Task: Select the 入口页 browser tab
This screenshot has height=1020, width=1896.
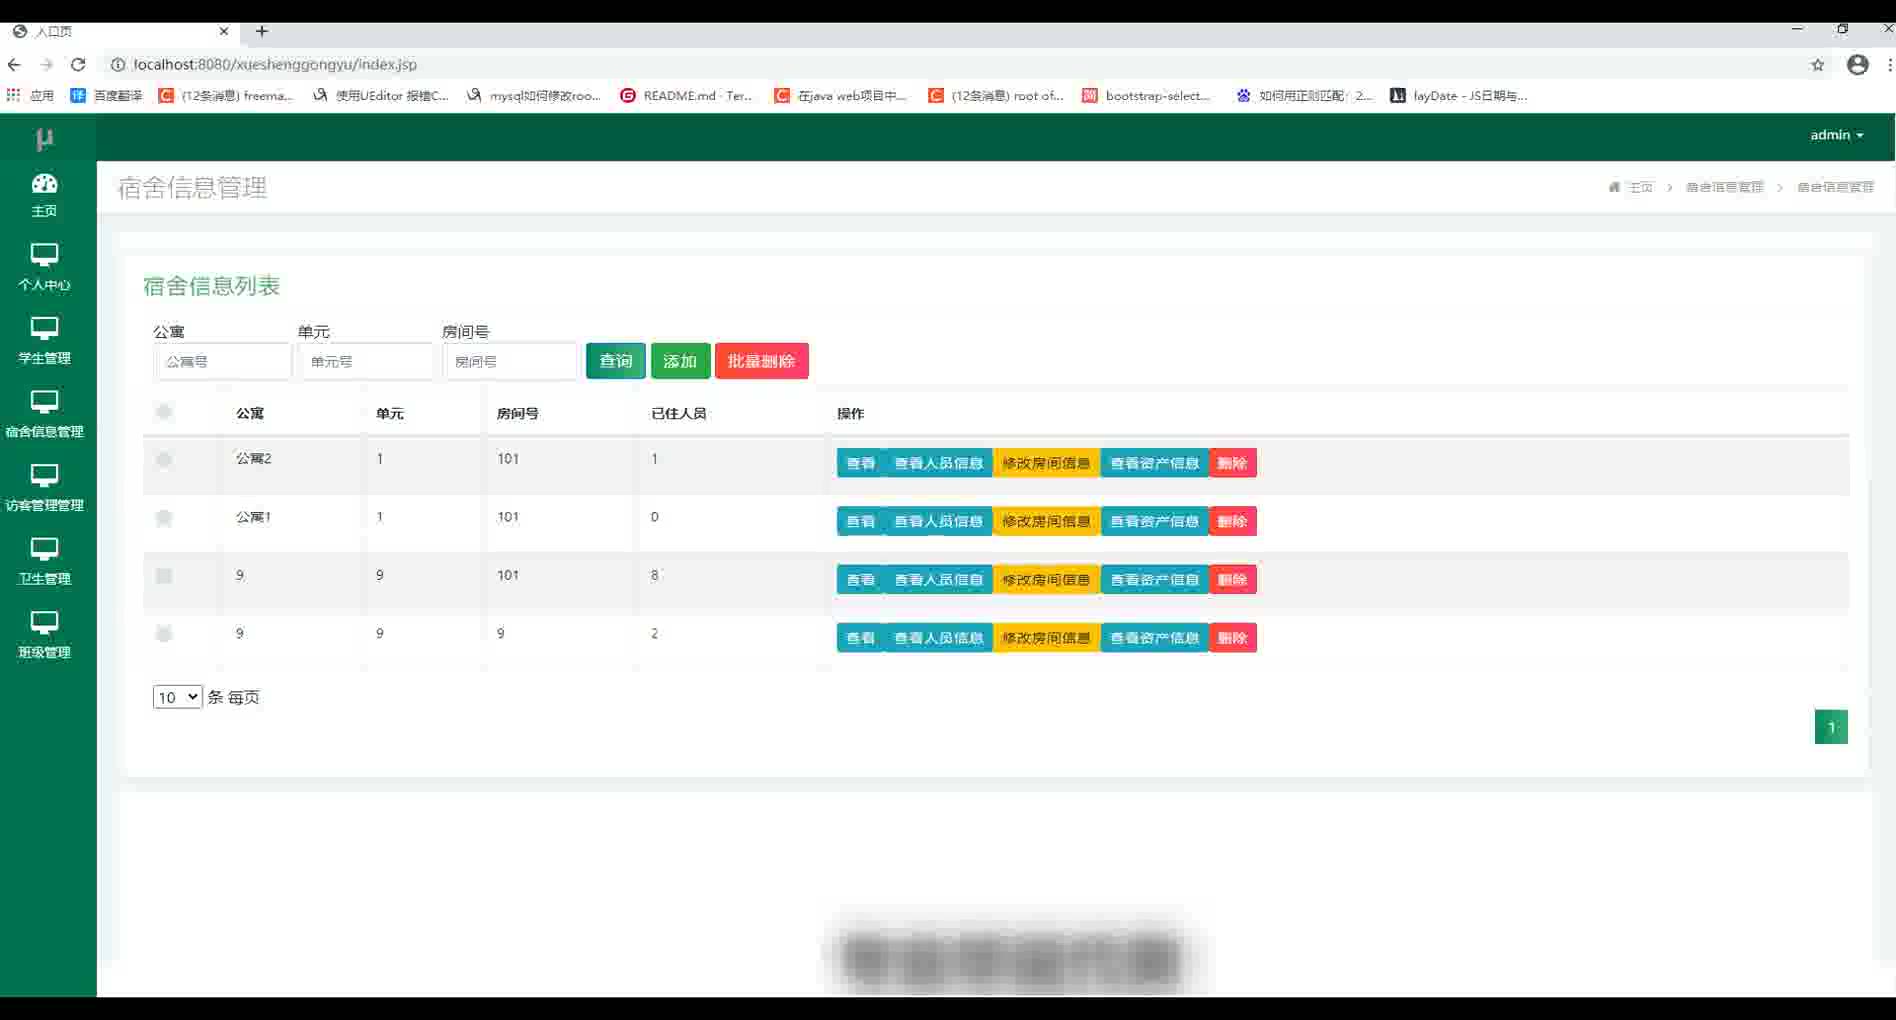Action: [120, 31]
